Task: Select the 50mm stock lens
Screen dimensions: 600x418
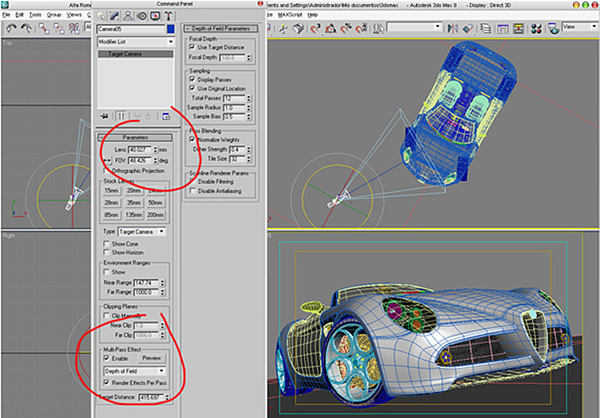Action: click(x=155, y=203)
